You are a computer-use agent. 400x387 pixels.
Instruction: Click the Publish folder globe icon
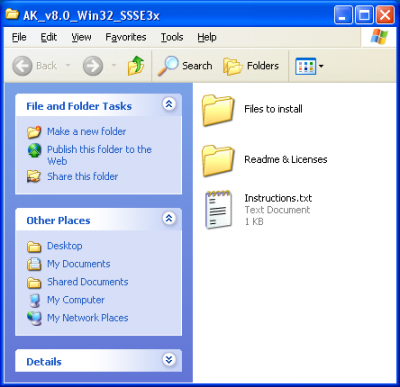(x=34, y=150)
